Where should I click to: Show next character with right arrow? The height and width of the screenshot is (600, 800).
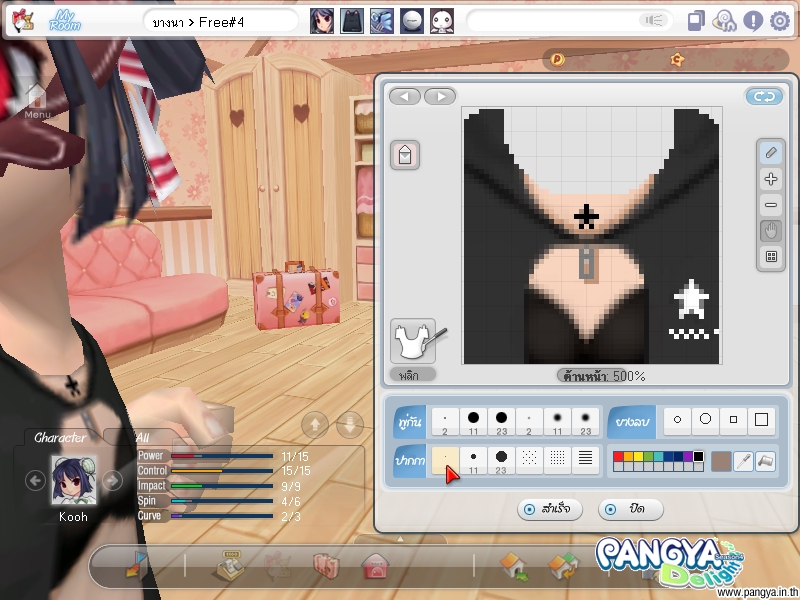coord(112,481)
